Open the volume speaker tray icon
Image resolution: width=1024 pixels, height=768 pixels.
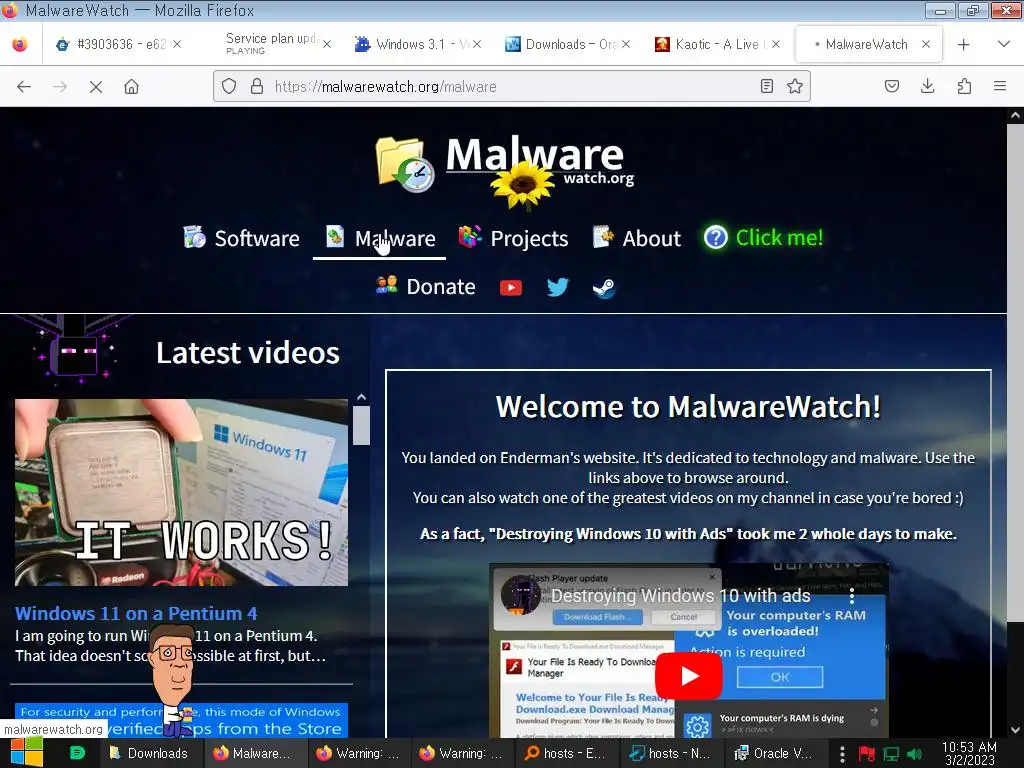(915, 754)
